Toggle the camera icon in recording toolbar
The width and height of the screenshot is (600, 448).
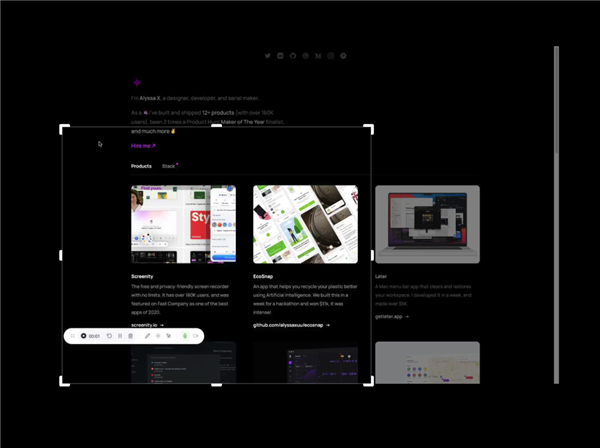click(196, 336)
